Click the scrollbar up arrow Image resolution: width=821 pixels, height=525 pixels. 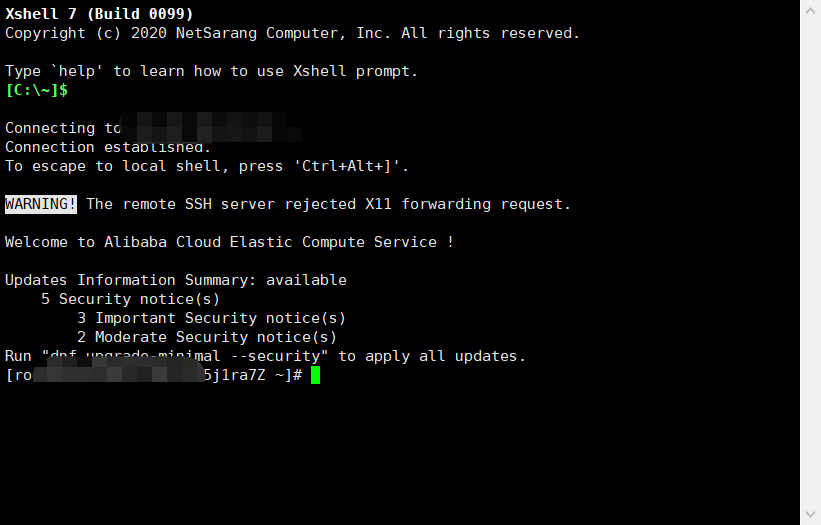[810, 10]
